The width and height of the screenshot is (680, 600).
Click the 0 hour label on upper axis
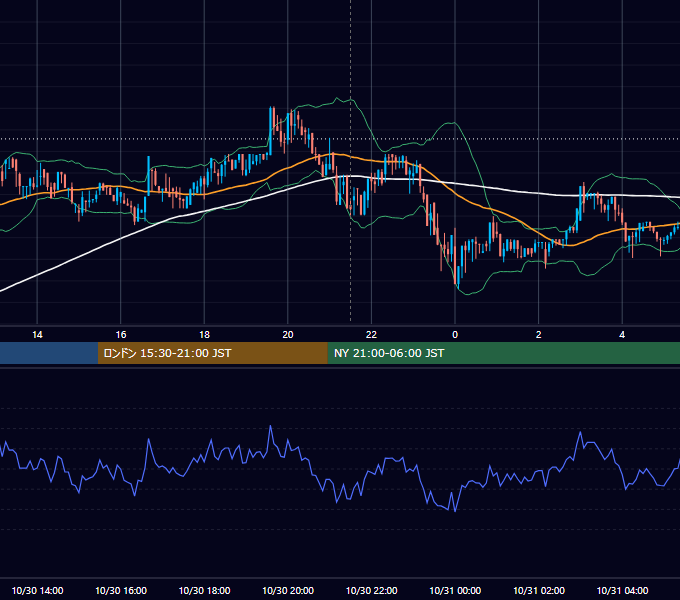(x=455, y=335)
